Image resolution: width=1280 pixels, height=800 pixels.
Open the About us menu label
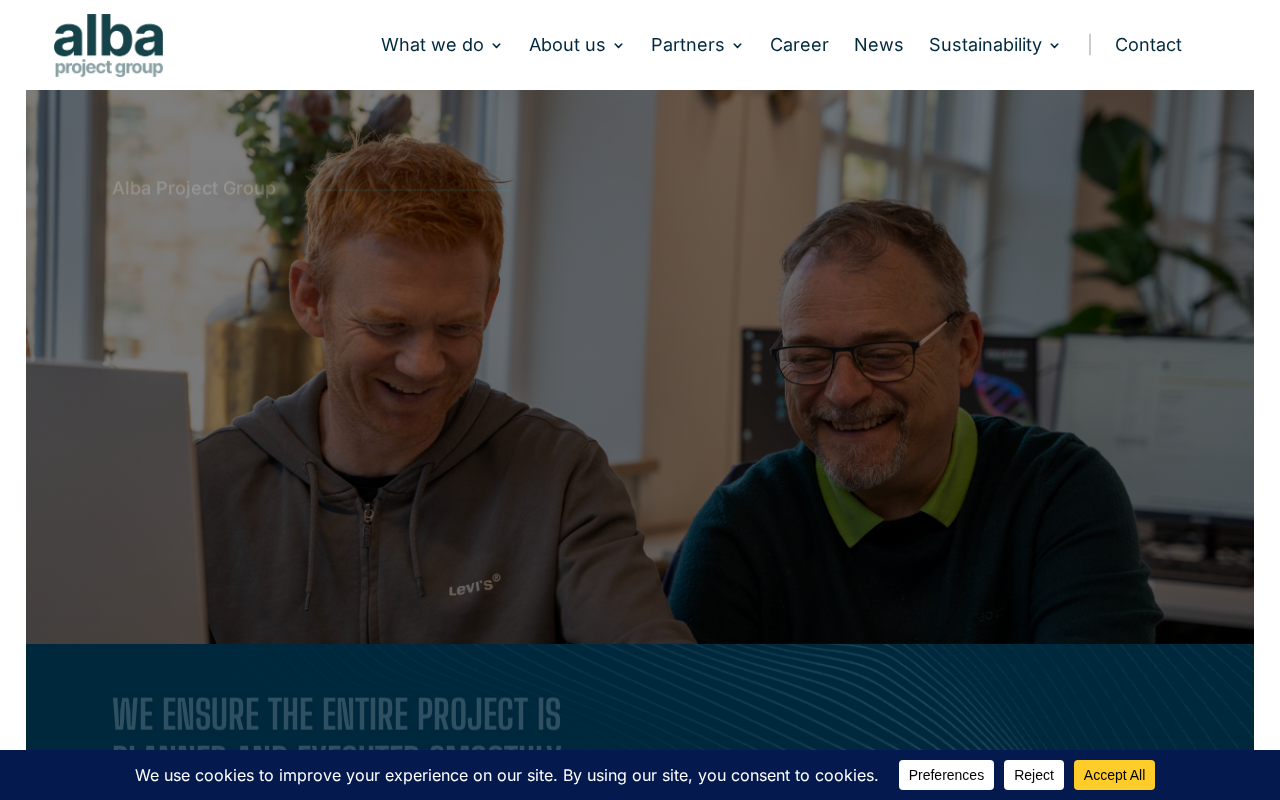pyautogui.click(x=567, y=45)
